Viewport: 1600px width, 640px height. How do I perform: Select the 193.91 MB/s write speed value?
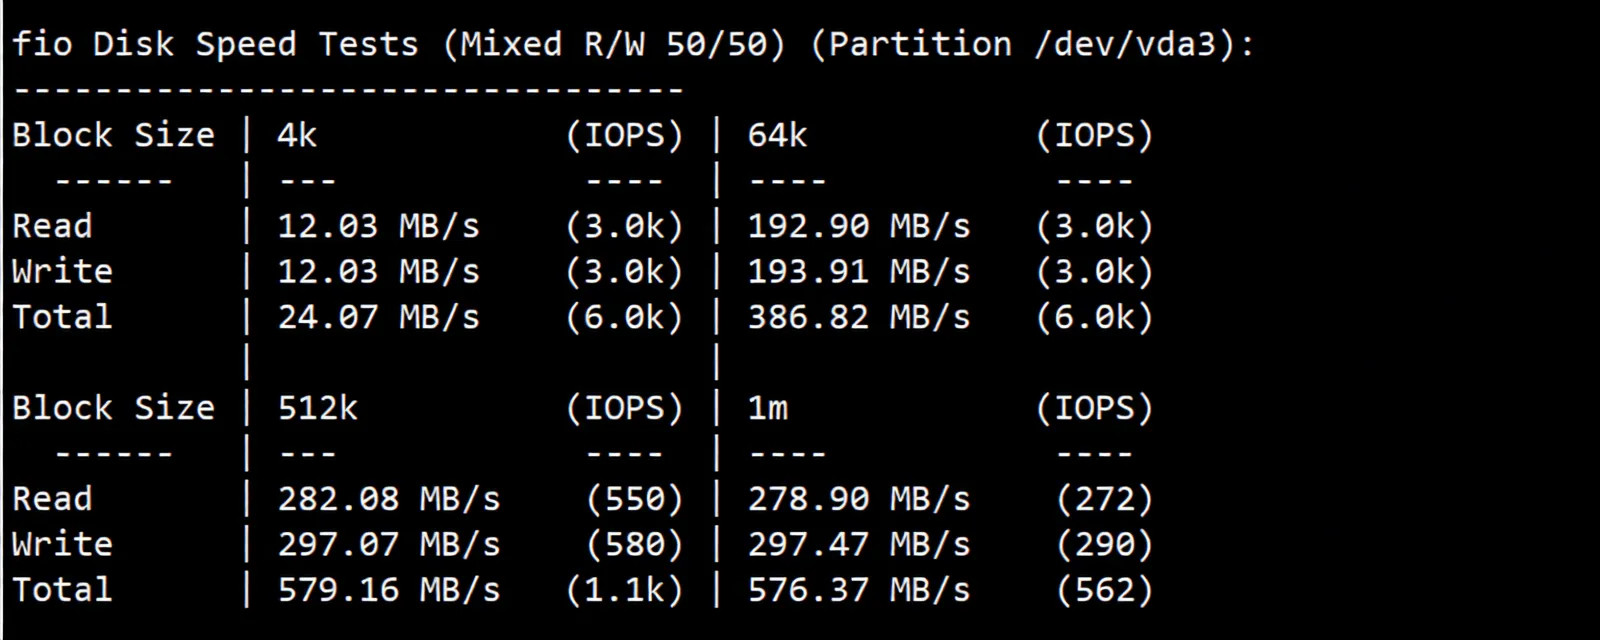[858, 272]
